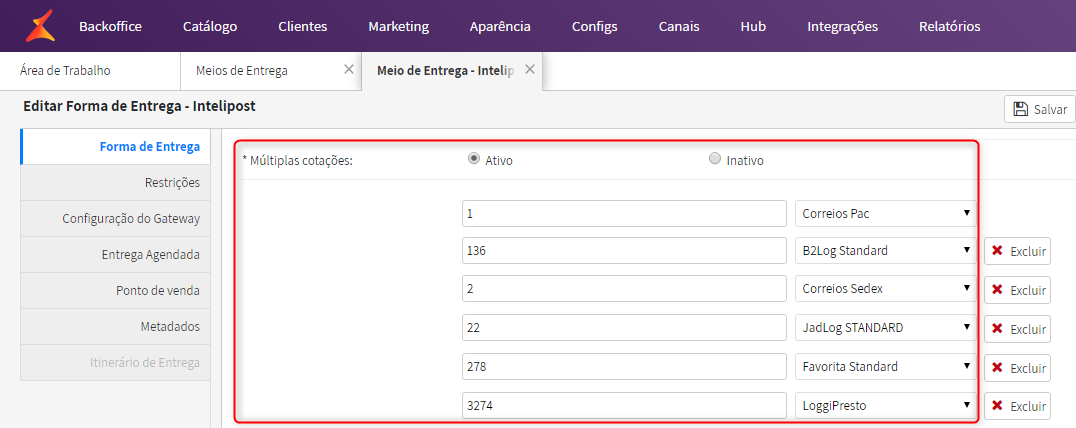1076x428 pixels.
Task: Open the Relatórios menu
Action: click(x=950, y=27)
